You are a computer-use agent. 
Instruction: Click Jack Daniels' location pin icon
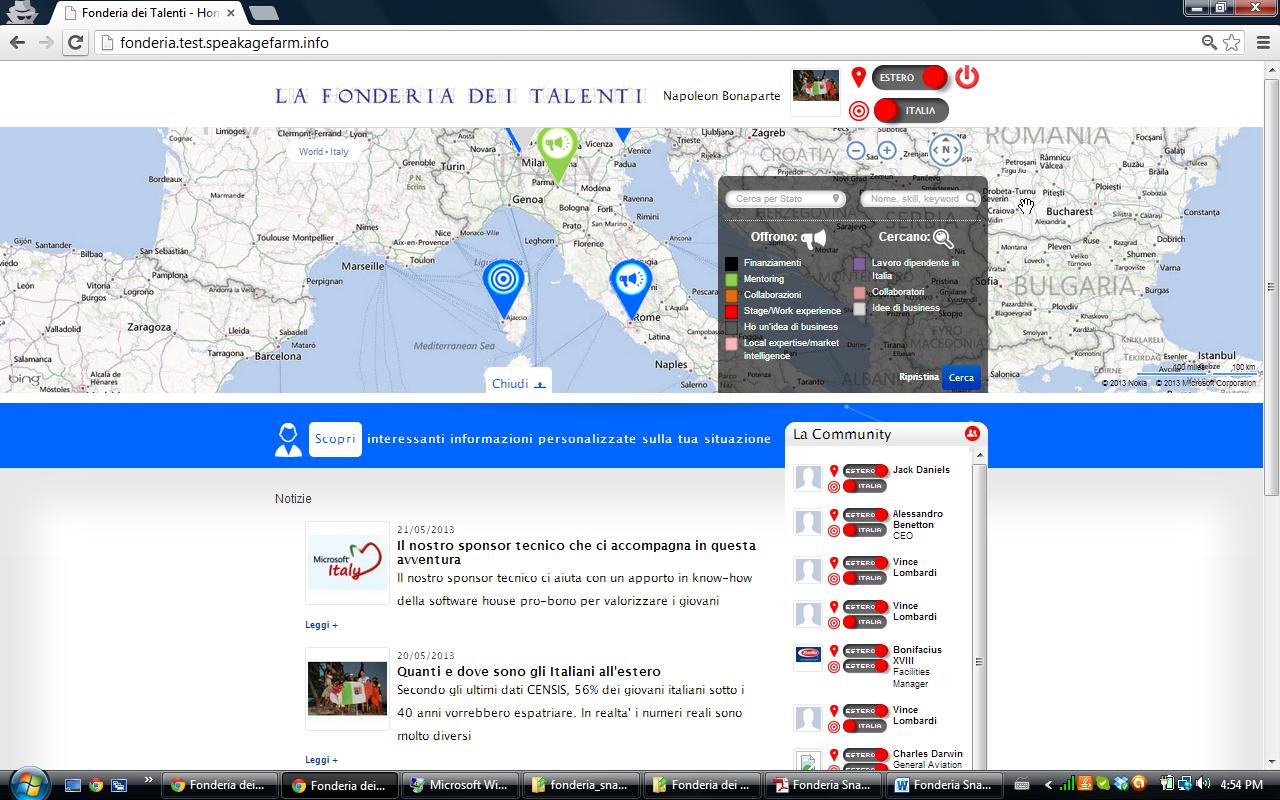[x=834, y=471]
